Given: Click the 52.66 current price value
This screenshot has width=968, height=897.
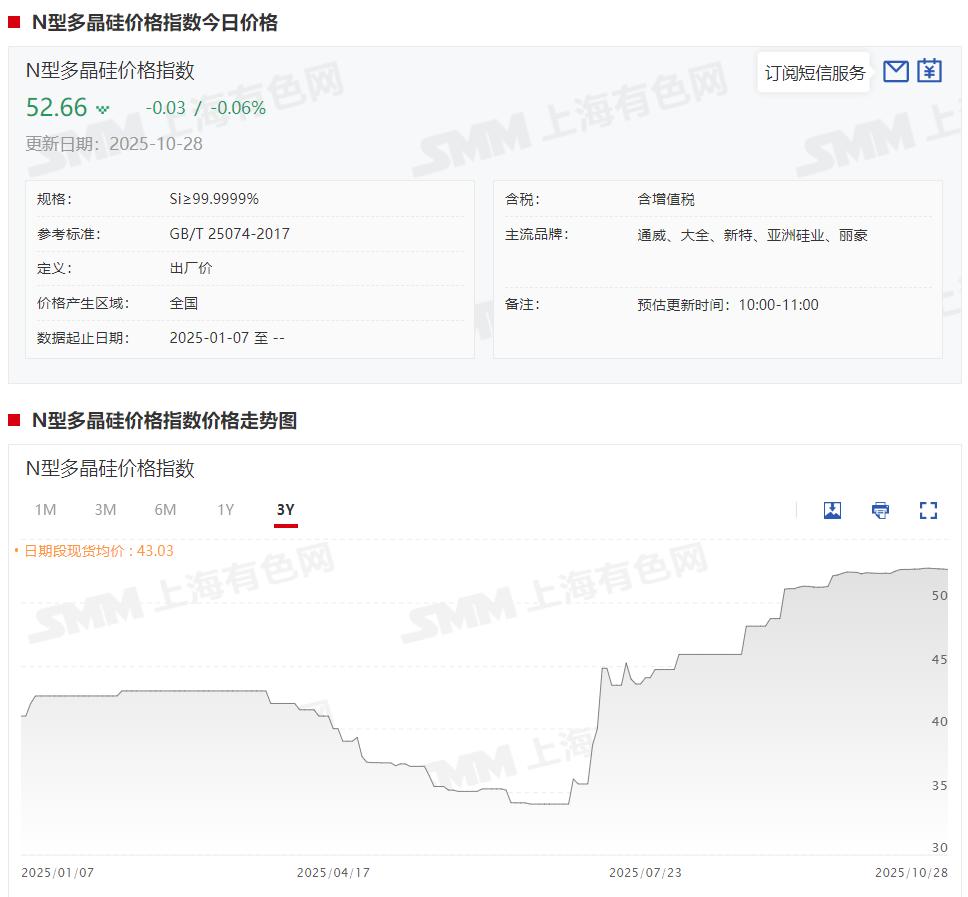Looking at the screenshot, I should click(57, 107).
